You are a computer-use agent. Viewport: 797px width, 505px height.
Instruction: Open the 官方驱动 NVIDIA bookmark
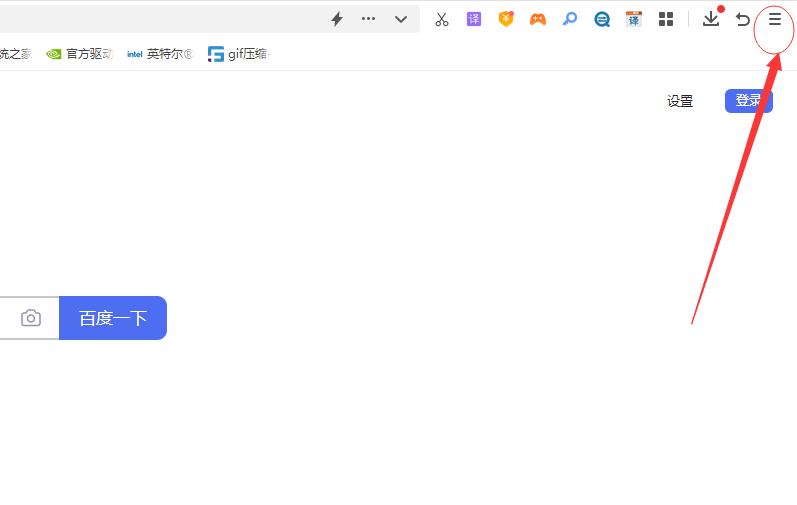tap(80, 54)
